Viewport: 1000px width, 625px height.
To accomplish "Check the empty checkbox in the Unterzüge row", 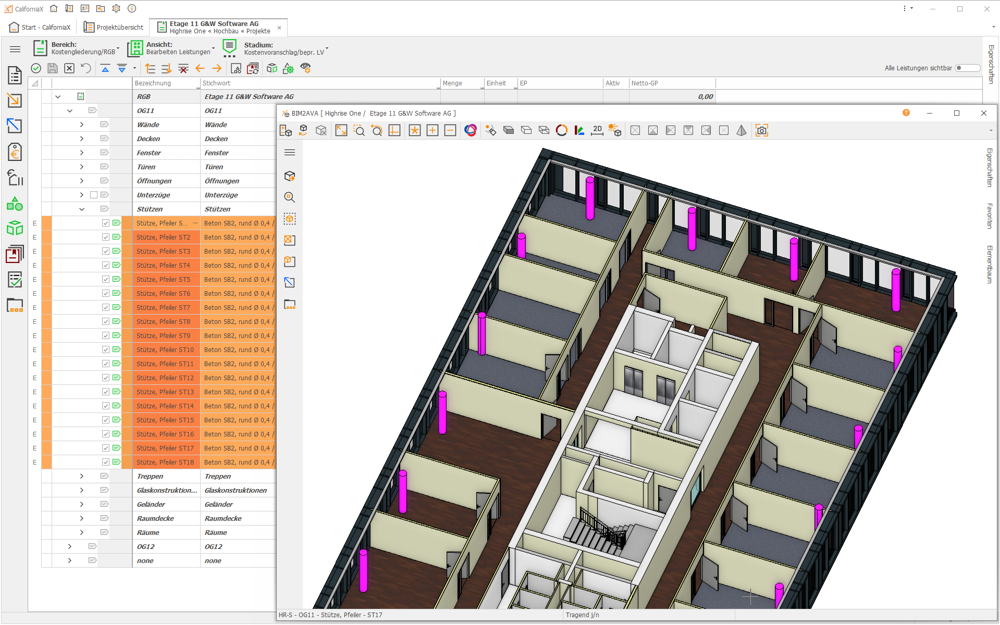I will pyautogui.click(x=94, y=195).
